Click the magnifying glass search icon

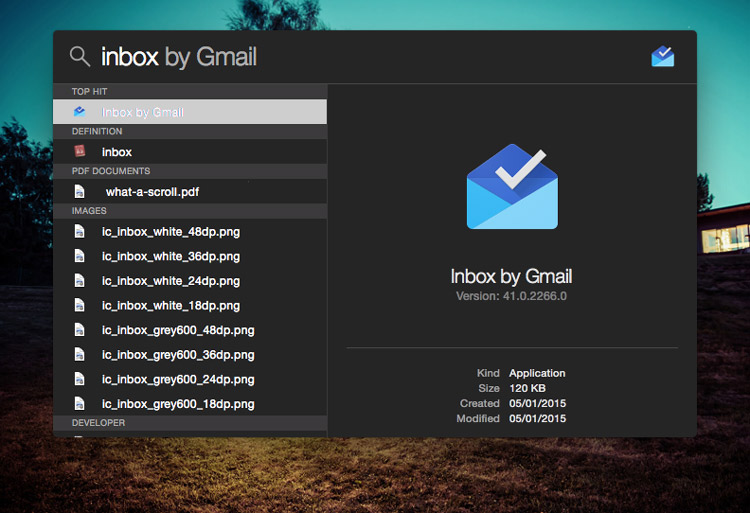80,57
